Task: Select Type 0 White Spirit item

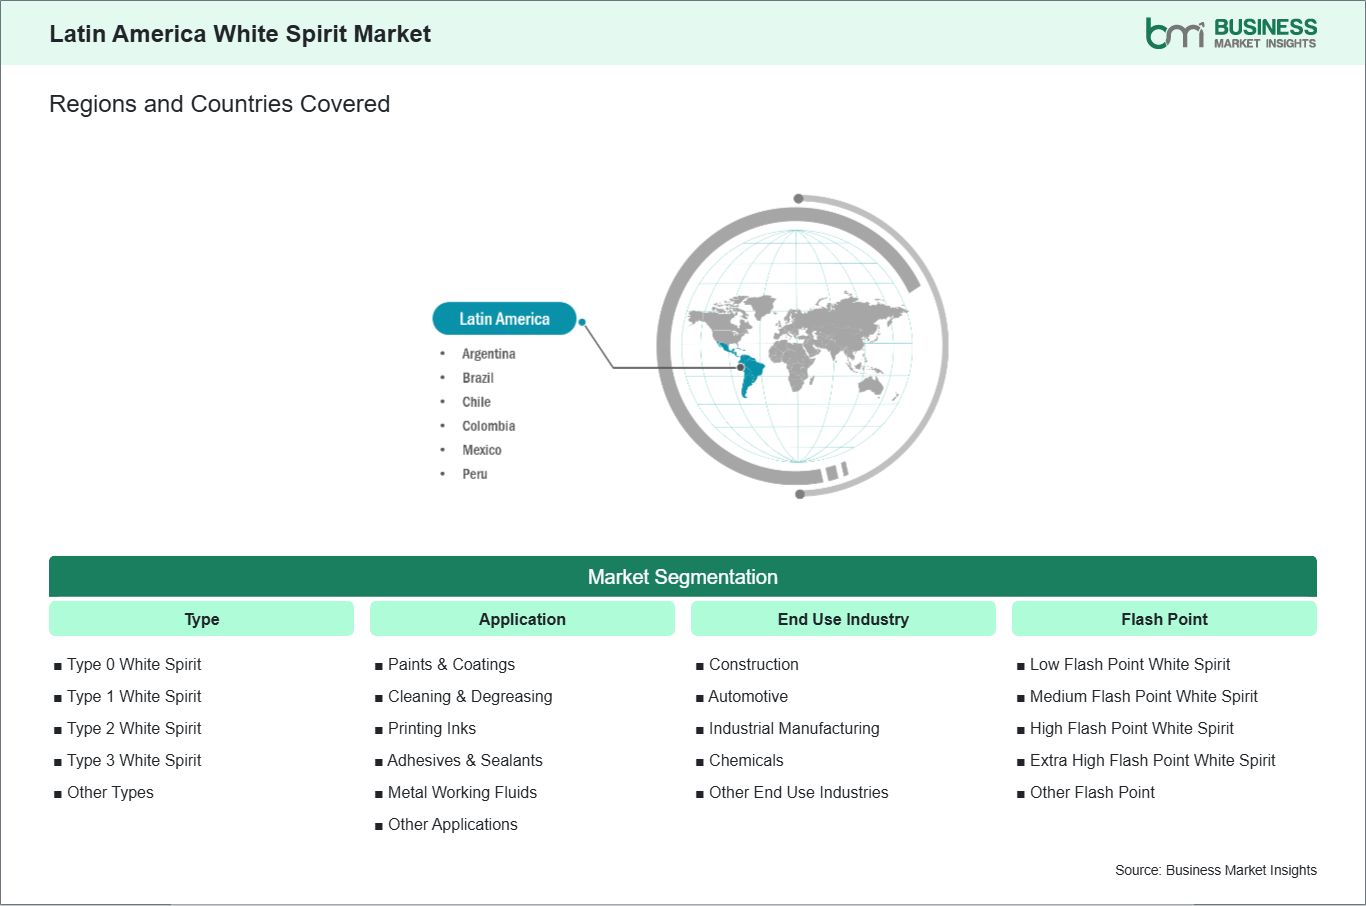Action: click(x=134, y=664)
